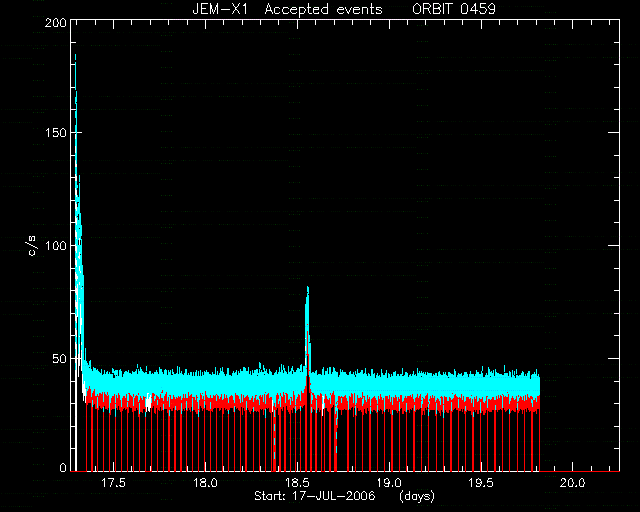Click the 0 label at the y-axis origin
This screenshot has width=640, height=512.
pos(63,467)
